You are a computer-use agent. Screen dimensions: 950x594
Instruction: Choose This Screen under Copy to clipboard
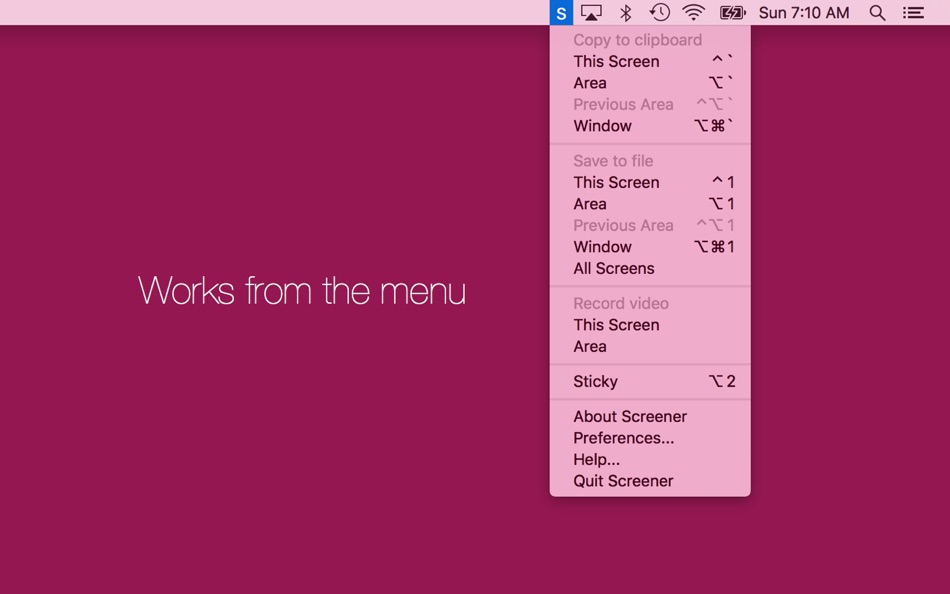(650, 61)
